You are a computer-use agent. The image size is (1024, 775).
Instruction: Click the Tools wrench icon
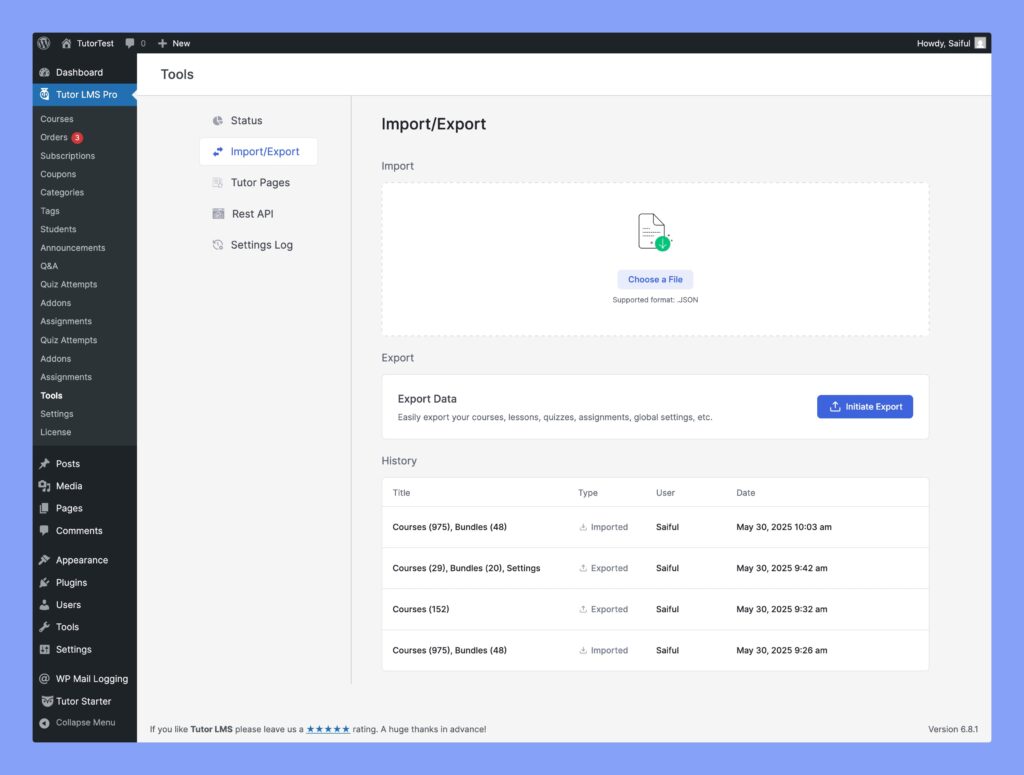pyautogui.click(x=44, y=627)
